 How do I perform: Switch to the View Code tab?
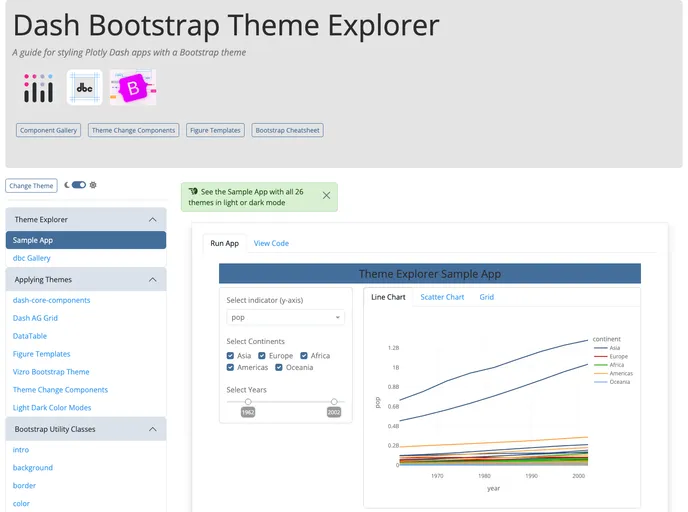click(x=271, y=243)
